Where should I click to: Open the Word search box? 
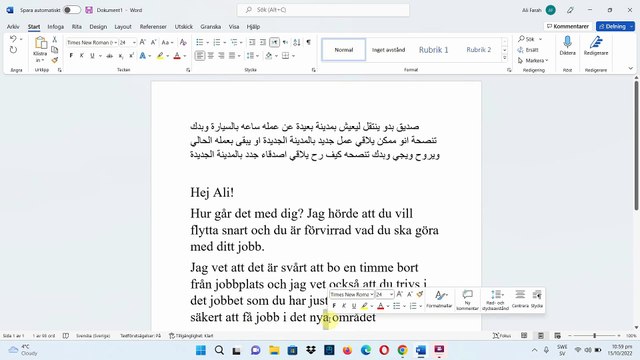pos(323,10)
